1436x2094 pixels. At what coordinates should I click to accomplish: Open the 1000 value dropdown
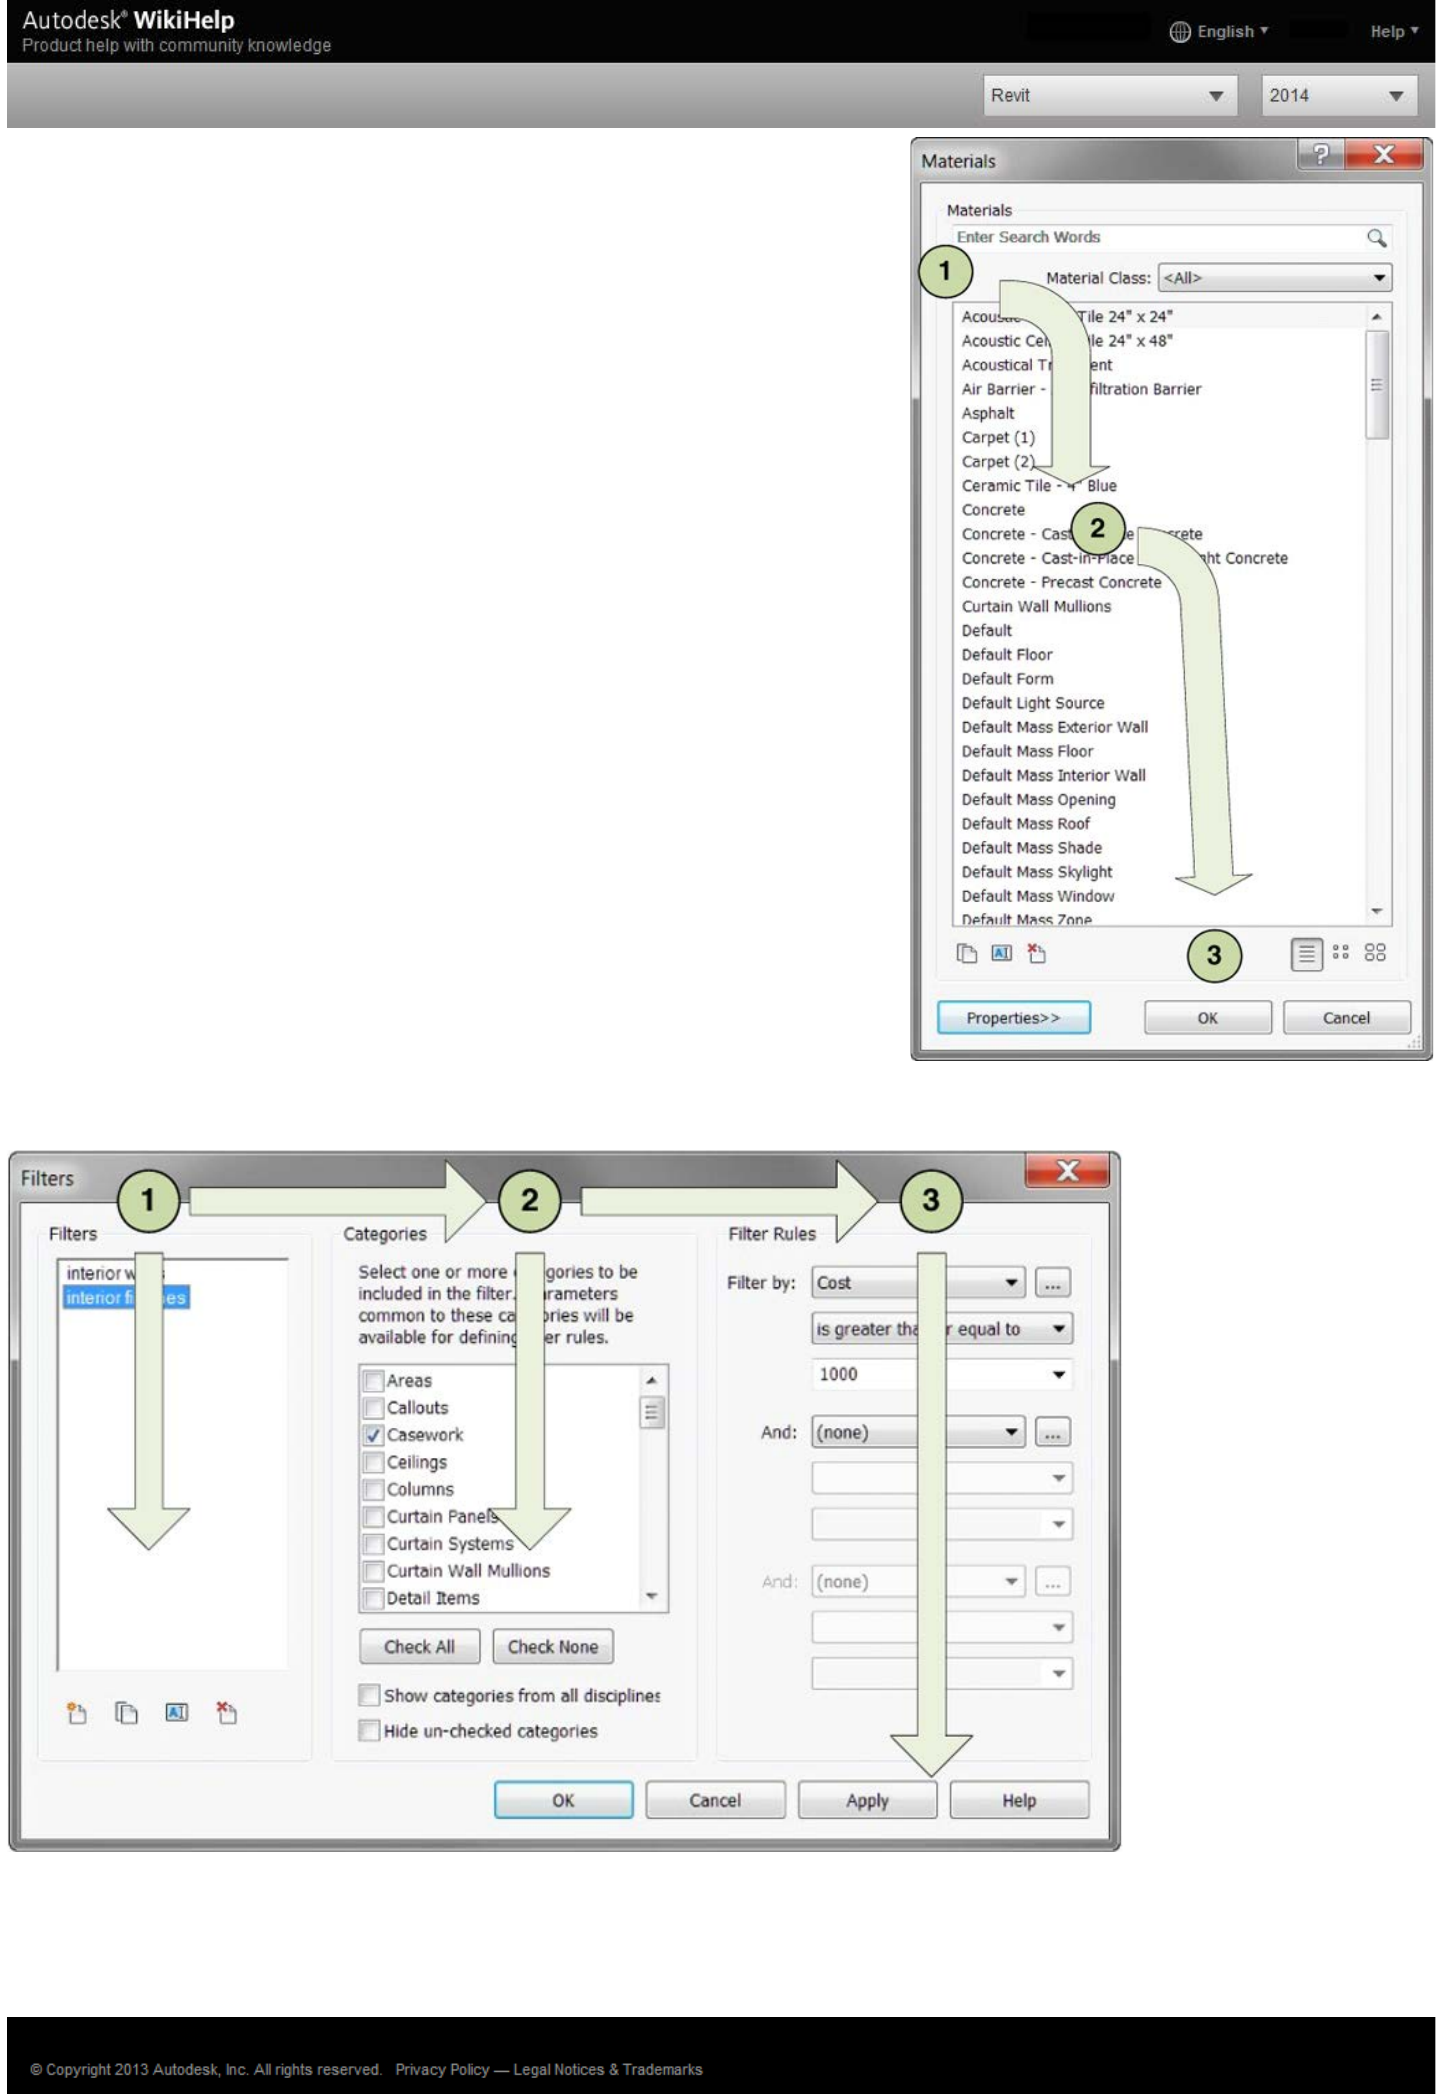click(x=942, y=1375)
